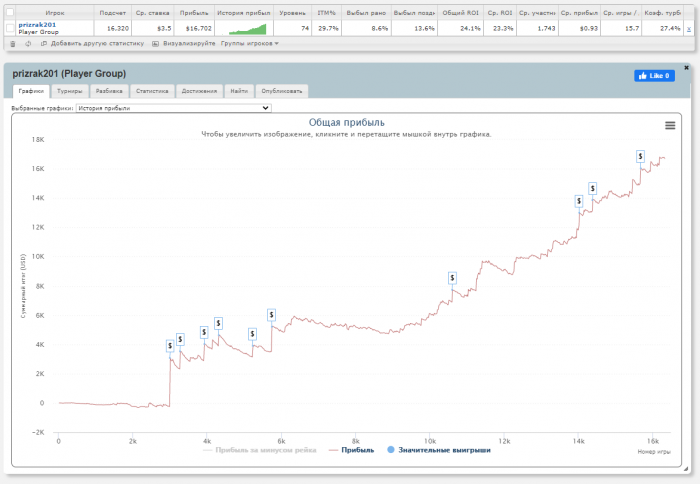This screenshot has width=700, height=484.
Task: Expand the Группы игроков dropdown
Action: [250, 44]
